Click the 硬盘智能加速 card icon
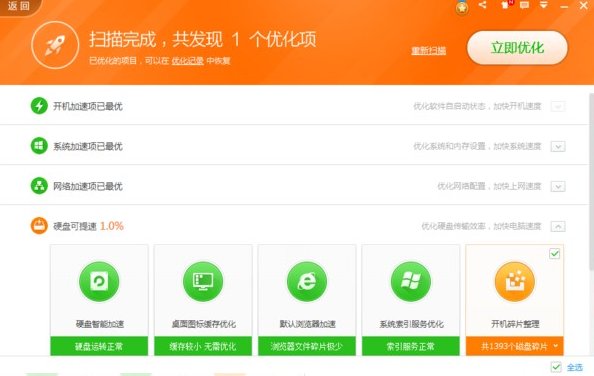This screenshot has width=594, height=376. pos(99,281)
